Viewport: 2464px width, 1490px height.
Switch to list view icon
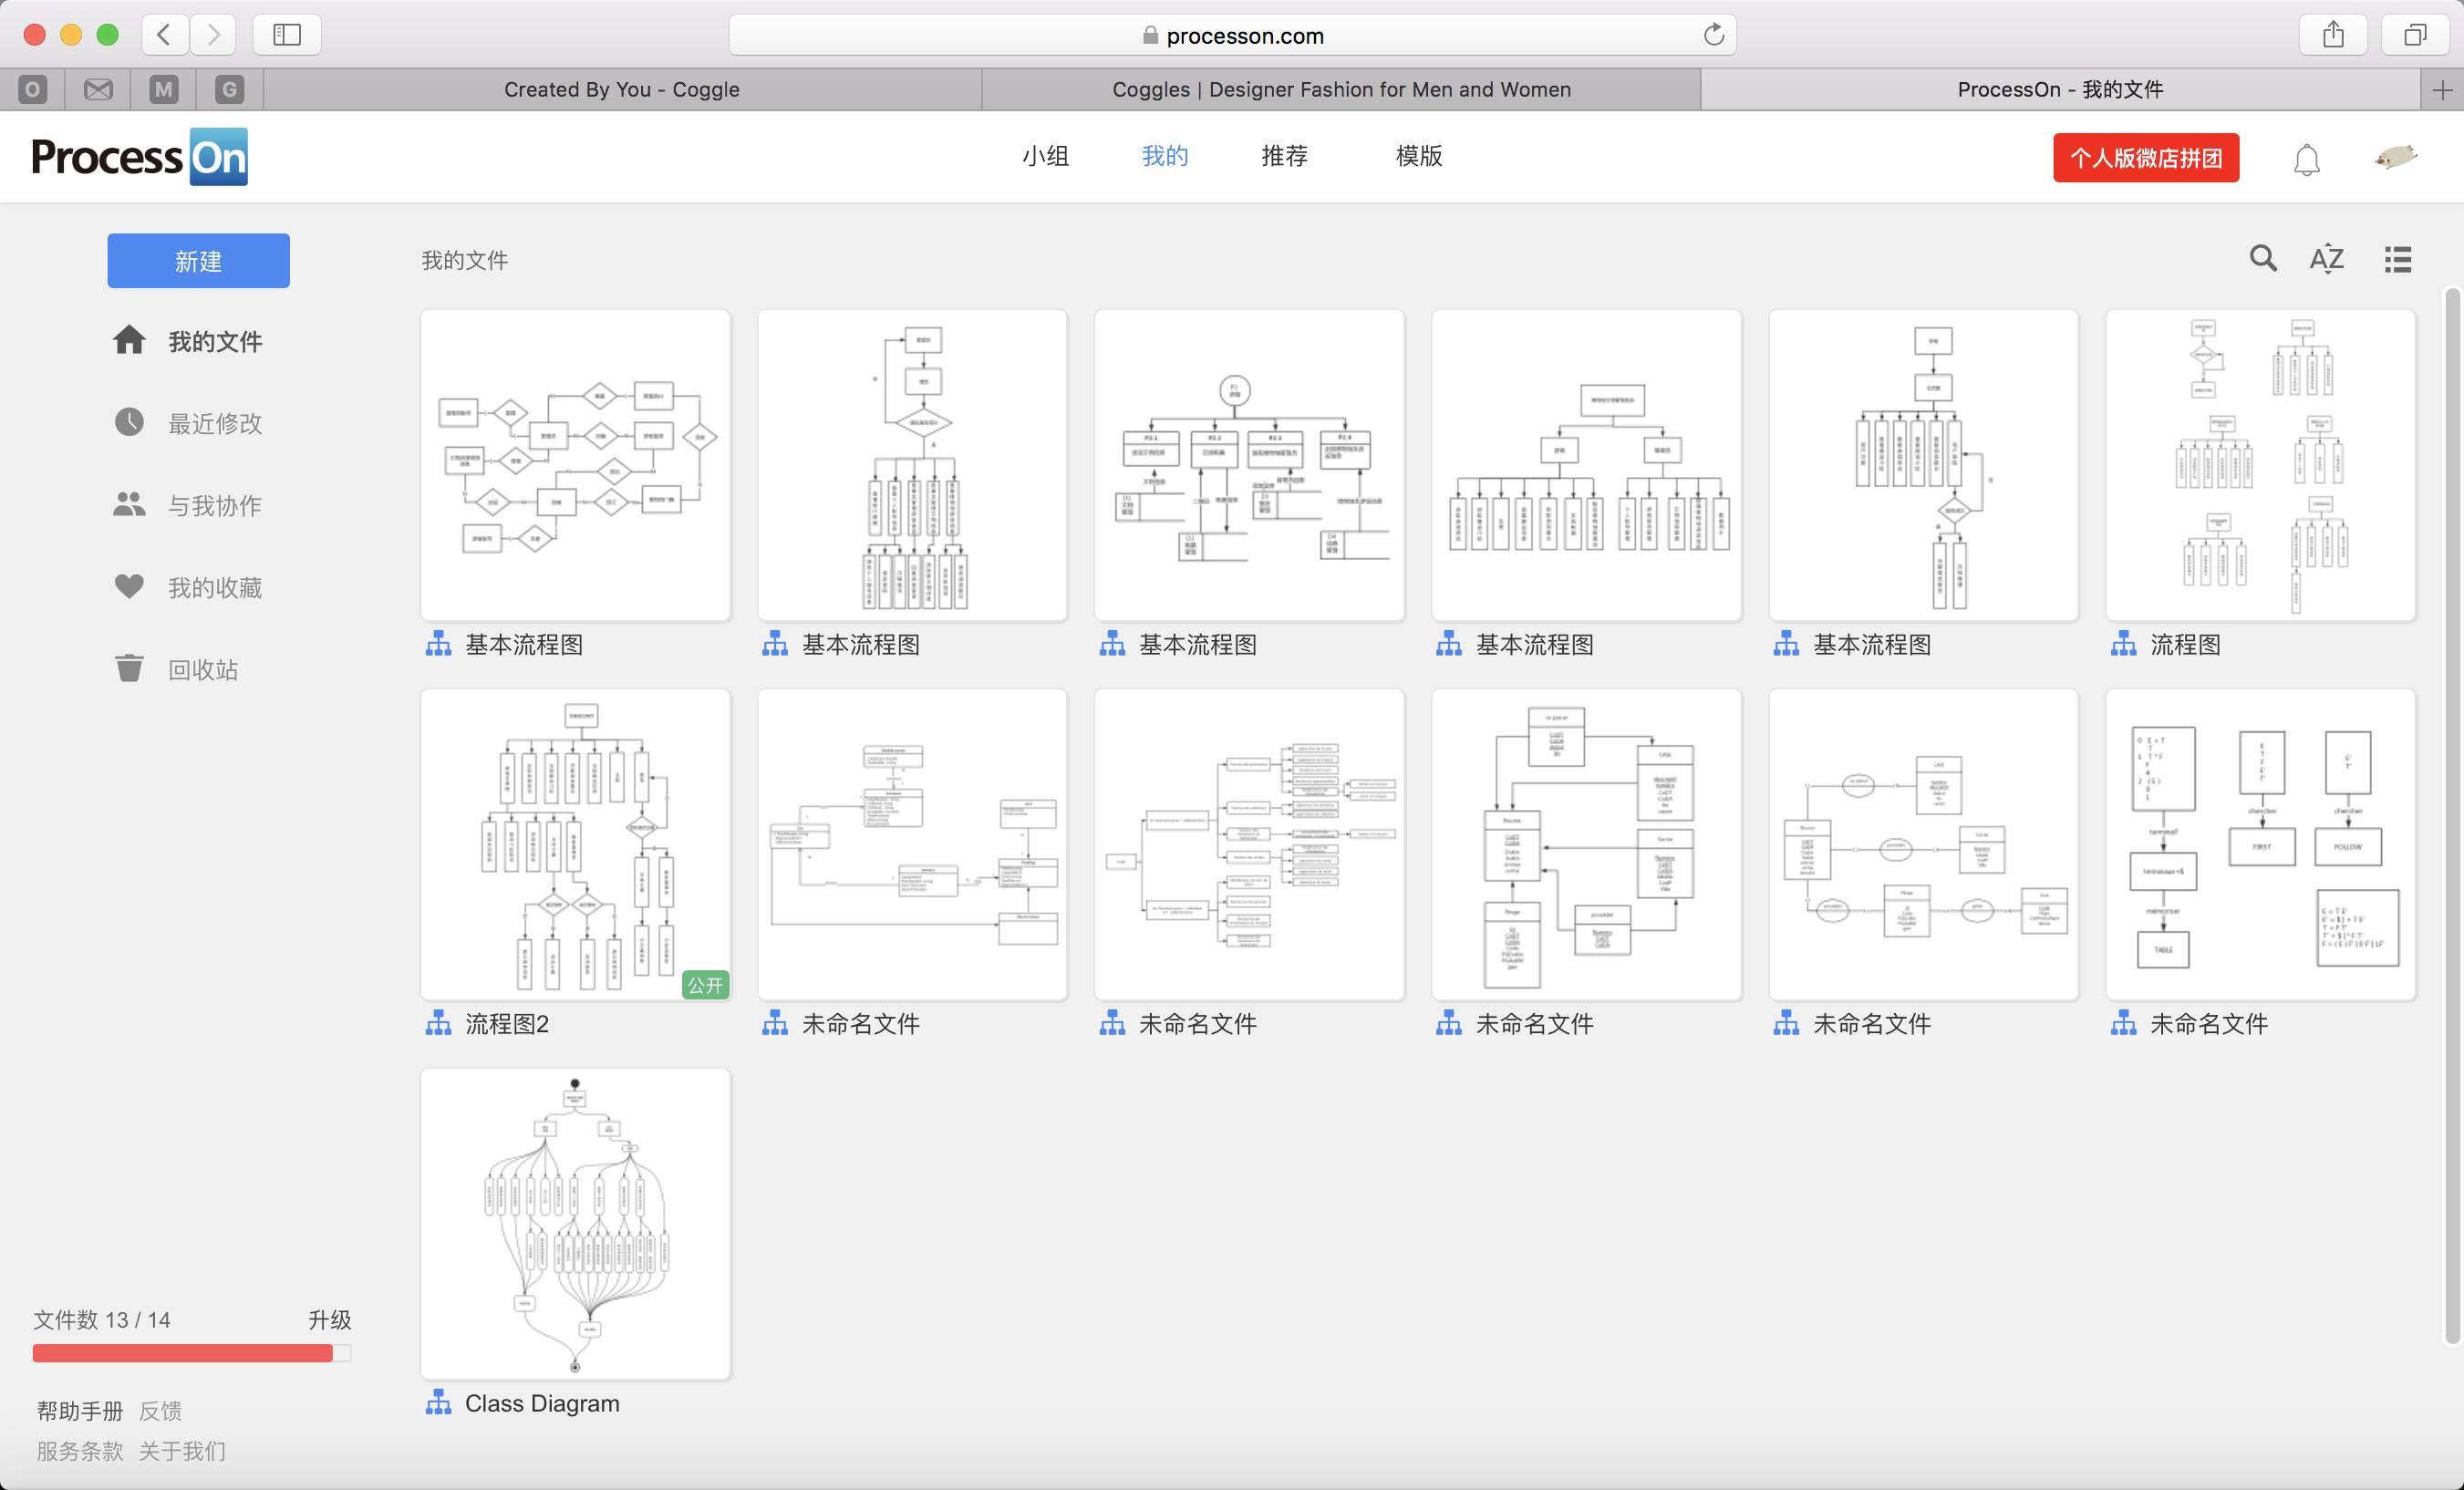[x=2397, y=259]
